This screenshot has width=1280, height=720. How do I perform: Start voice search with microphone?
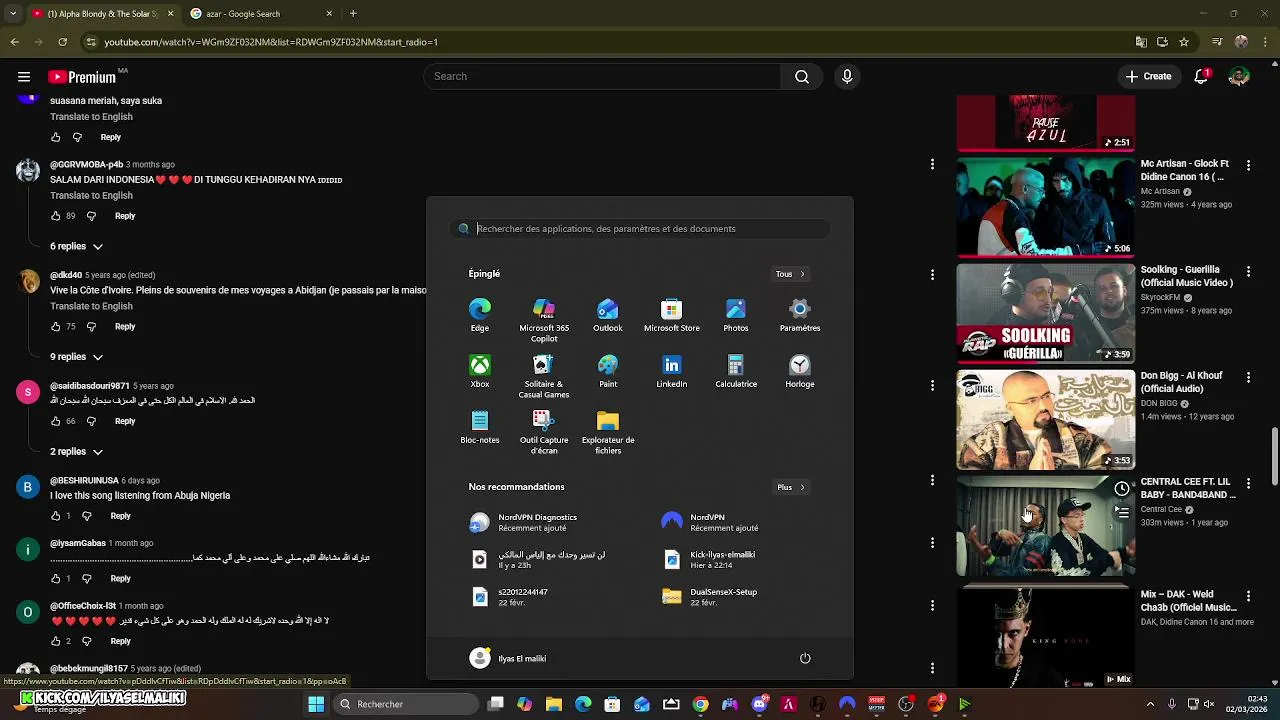tap(847, 76)
